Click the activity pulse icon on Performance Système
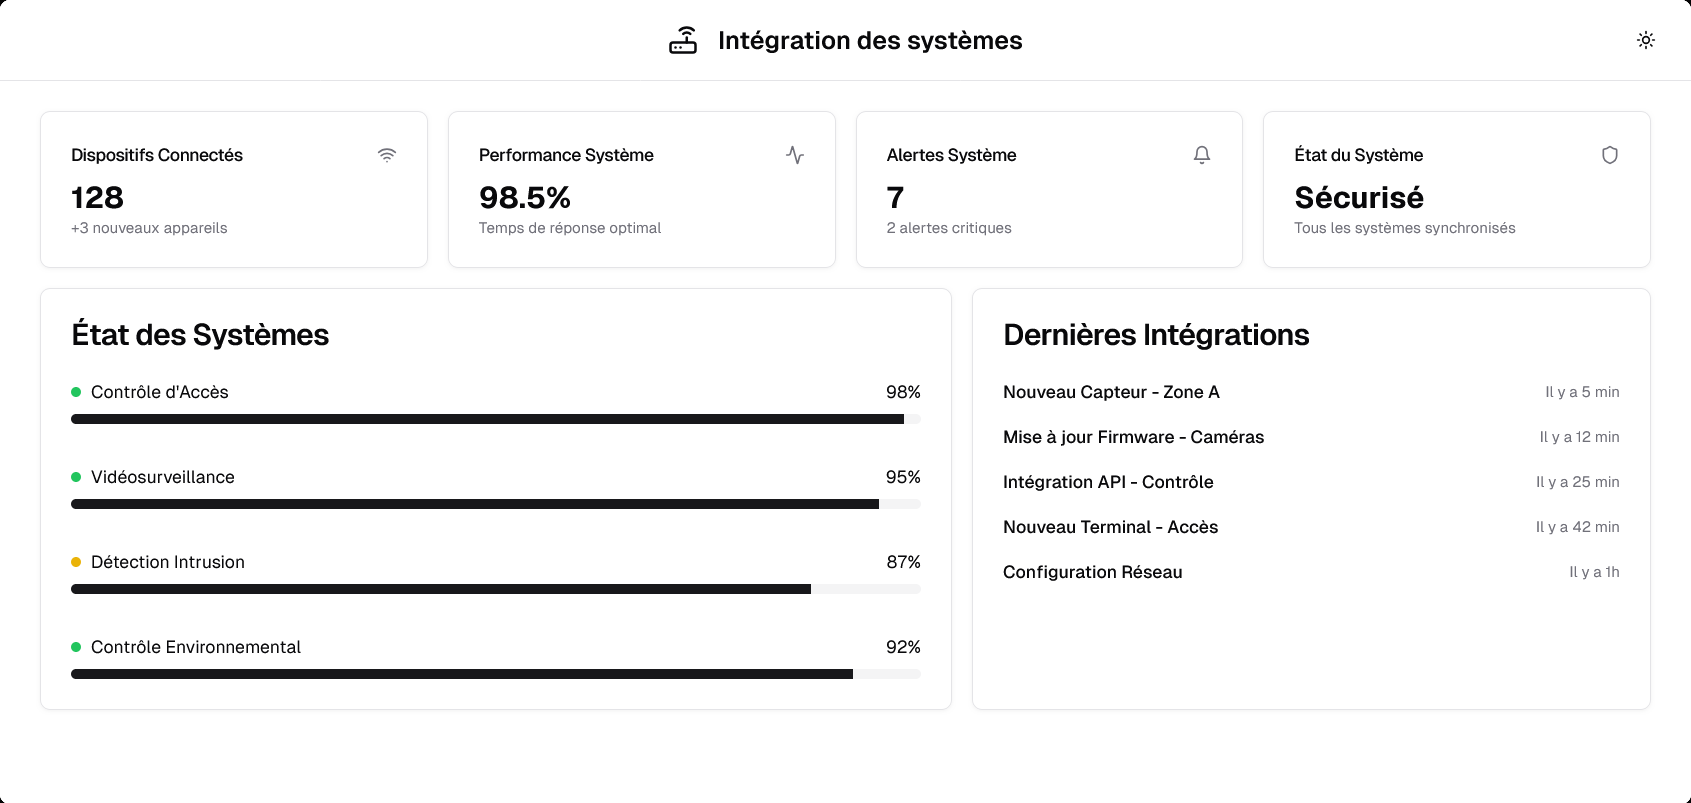 pyautogui.click(x=795, y=155)
